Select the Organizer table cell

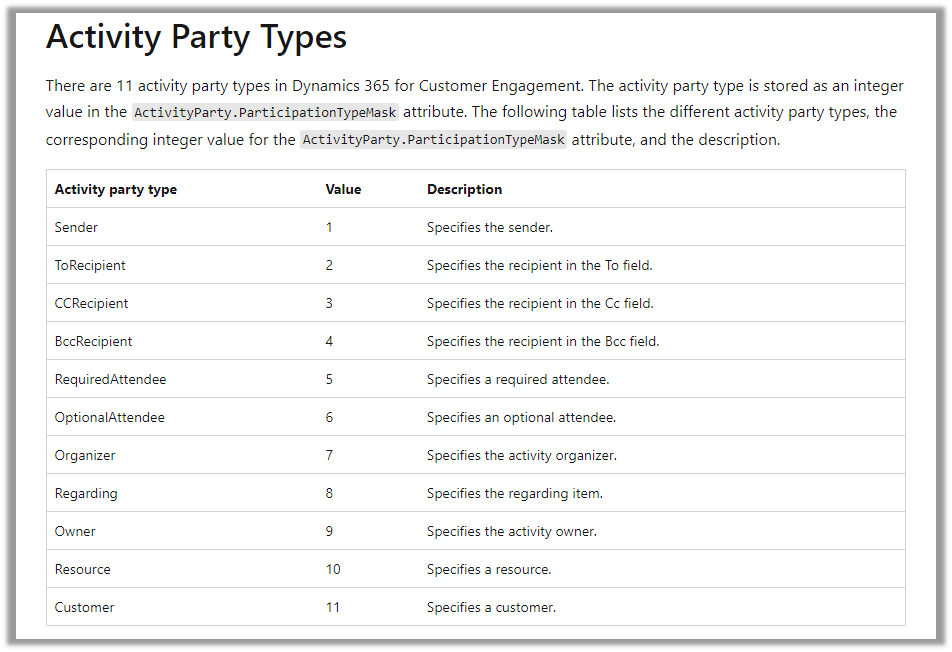pos(85,455)
